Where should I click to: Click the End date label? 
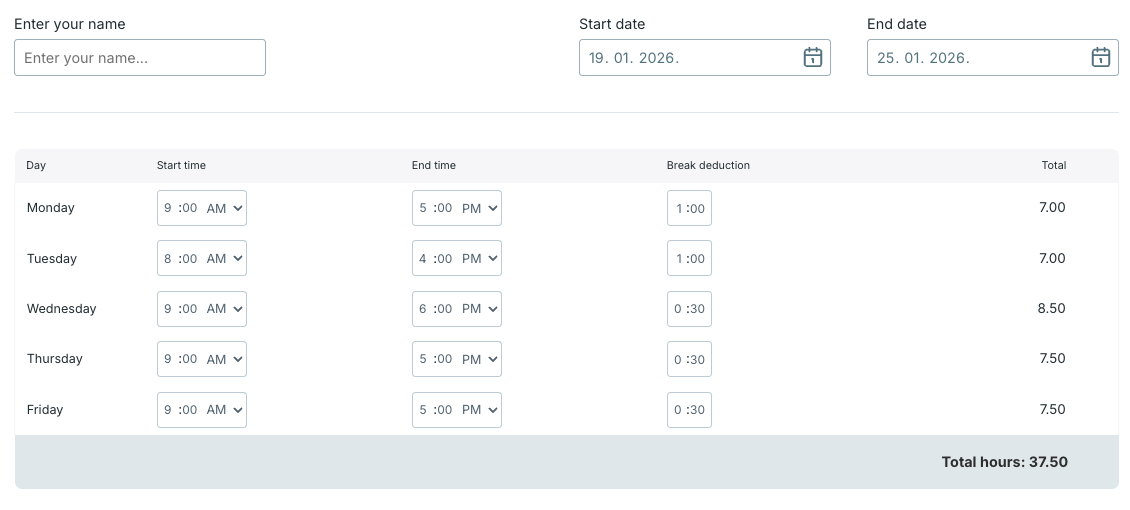pos(897,24)
